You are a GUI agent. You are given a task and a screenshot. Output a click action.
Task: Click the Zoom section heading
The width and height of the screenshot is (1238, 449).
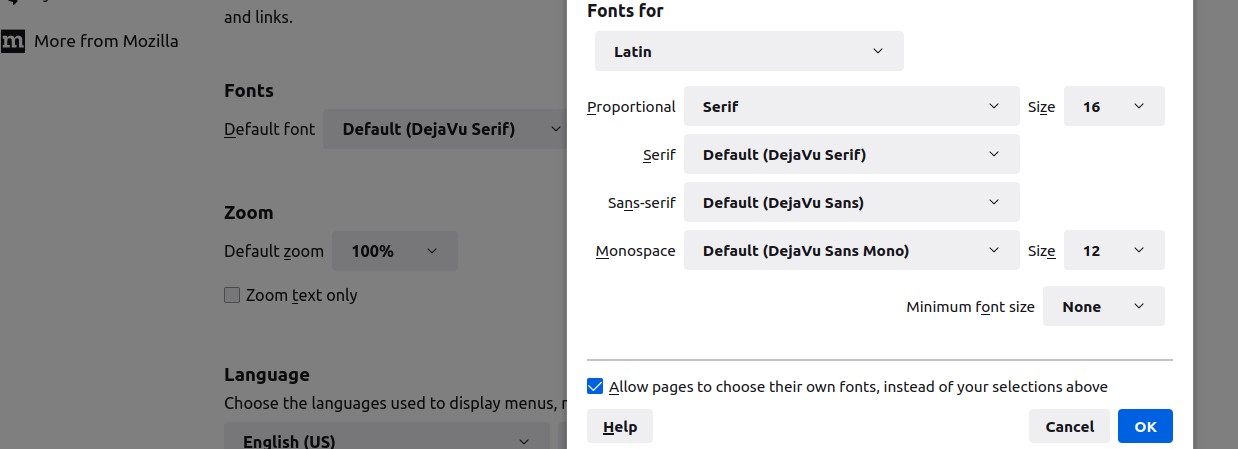click(249, 212)
